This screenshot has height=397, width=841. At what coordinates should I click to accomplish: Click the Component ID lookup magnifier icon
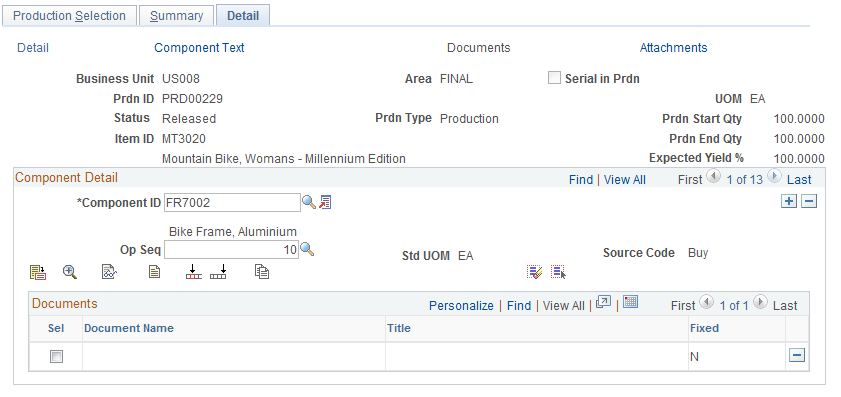pyautogui.click(x=308, y=202)
